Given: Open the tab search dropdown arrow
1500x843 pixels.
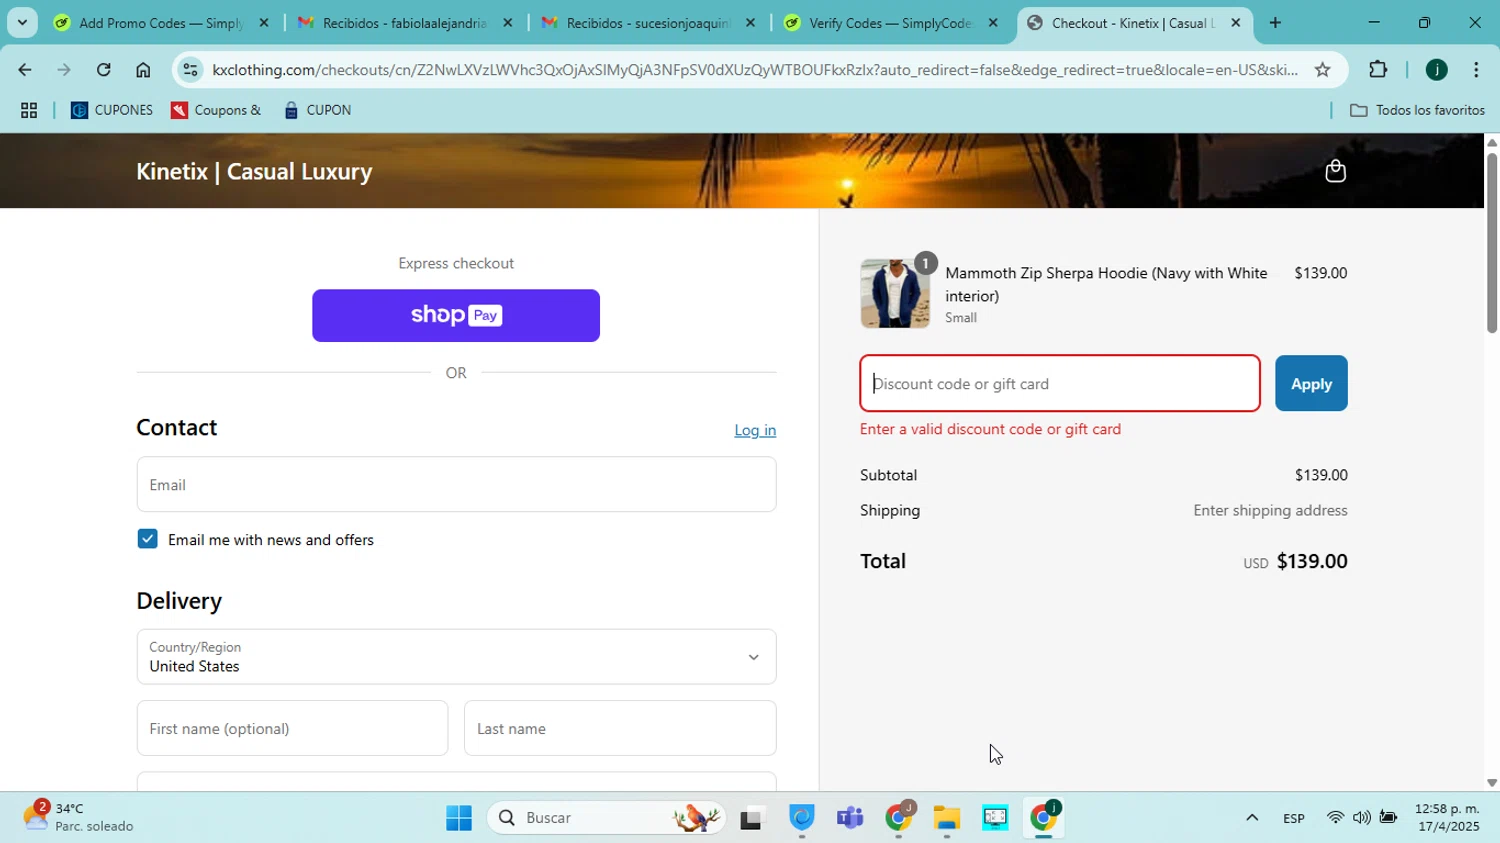Looking at the screenshot, I should (x=22, y=23).
